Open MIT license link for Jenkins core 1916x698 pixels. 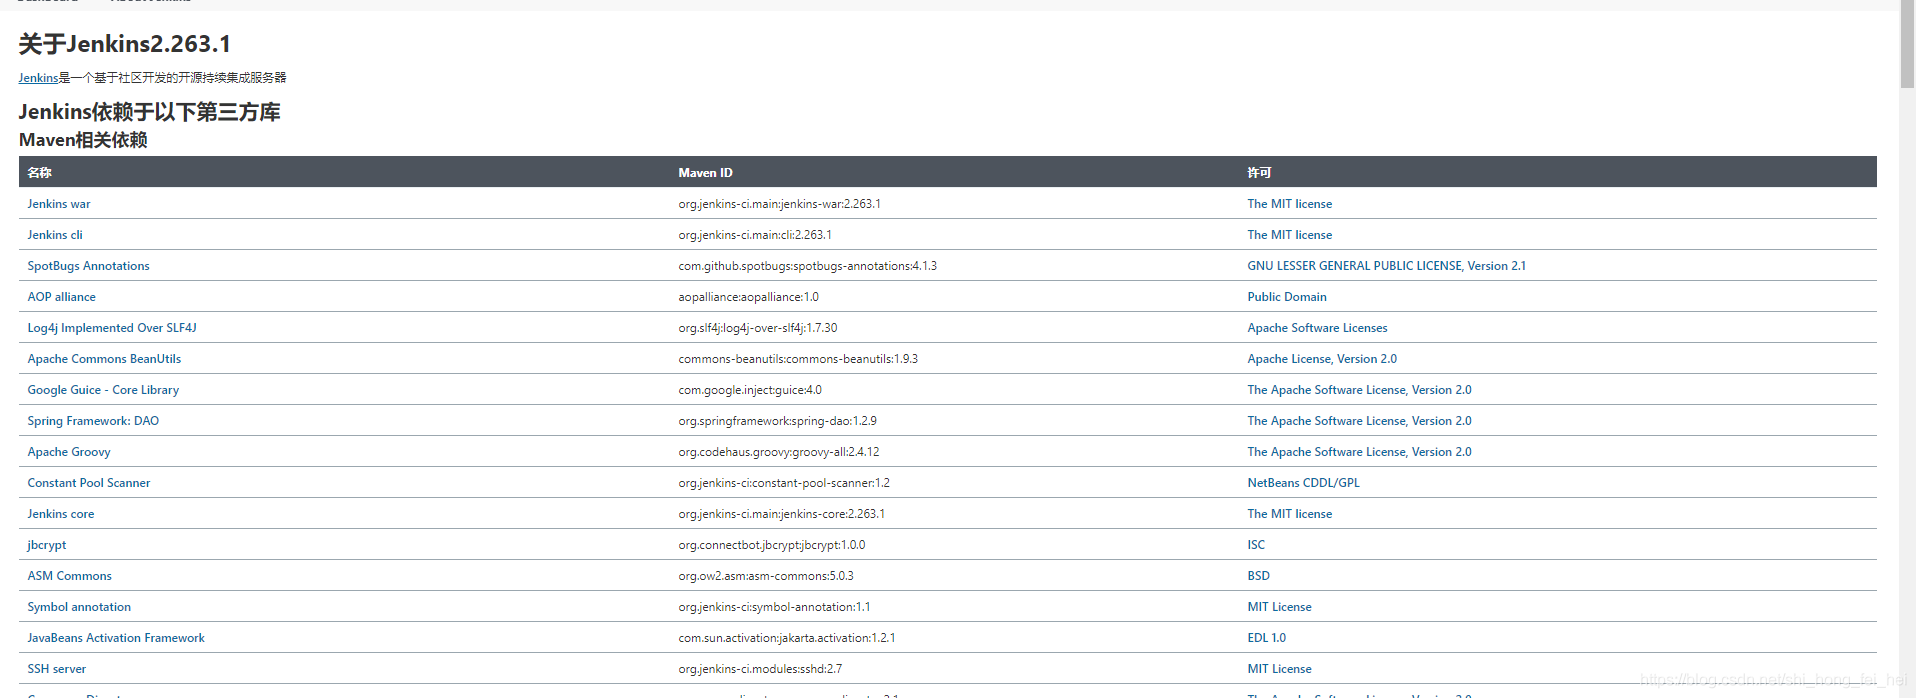[1290, 514]
